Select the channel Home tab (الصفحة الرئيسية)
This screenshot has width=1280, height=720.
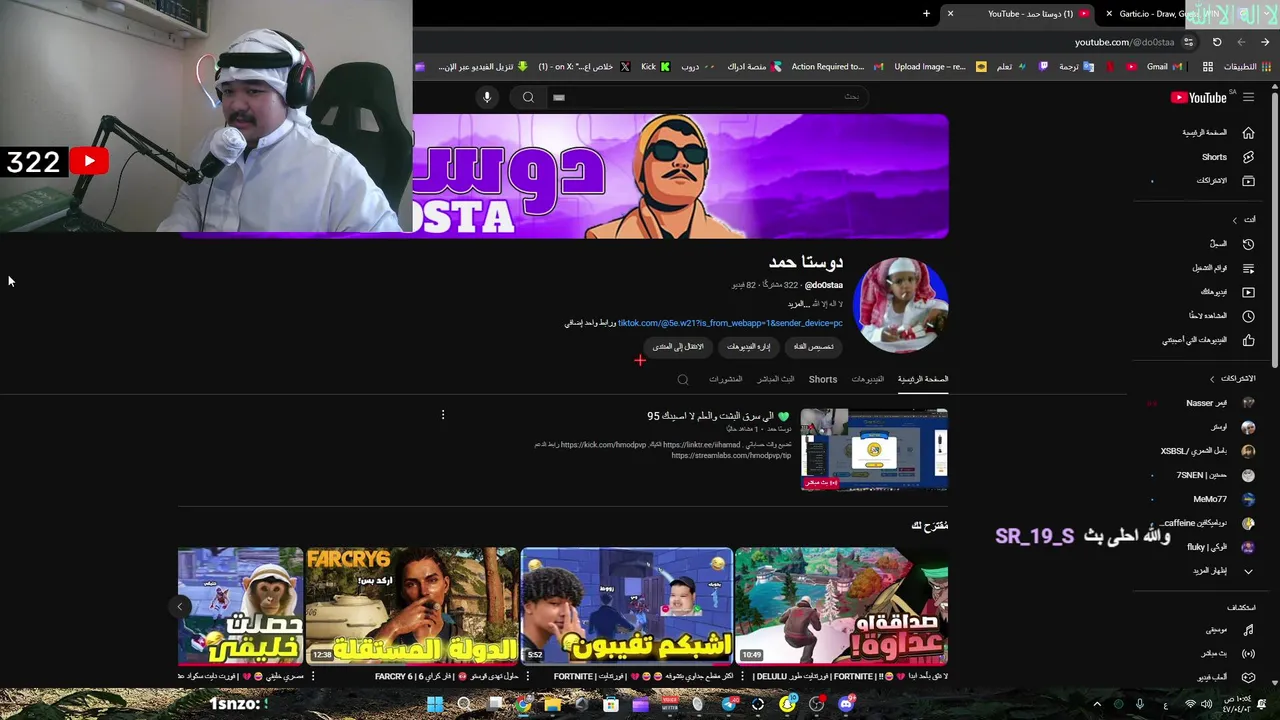point(923,379)
